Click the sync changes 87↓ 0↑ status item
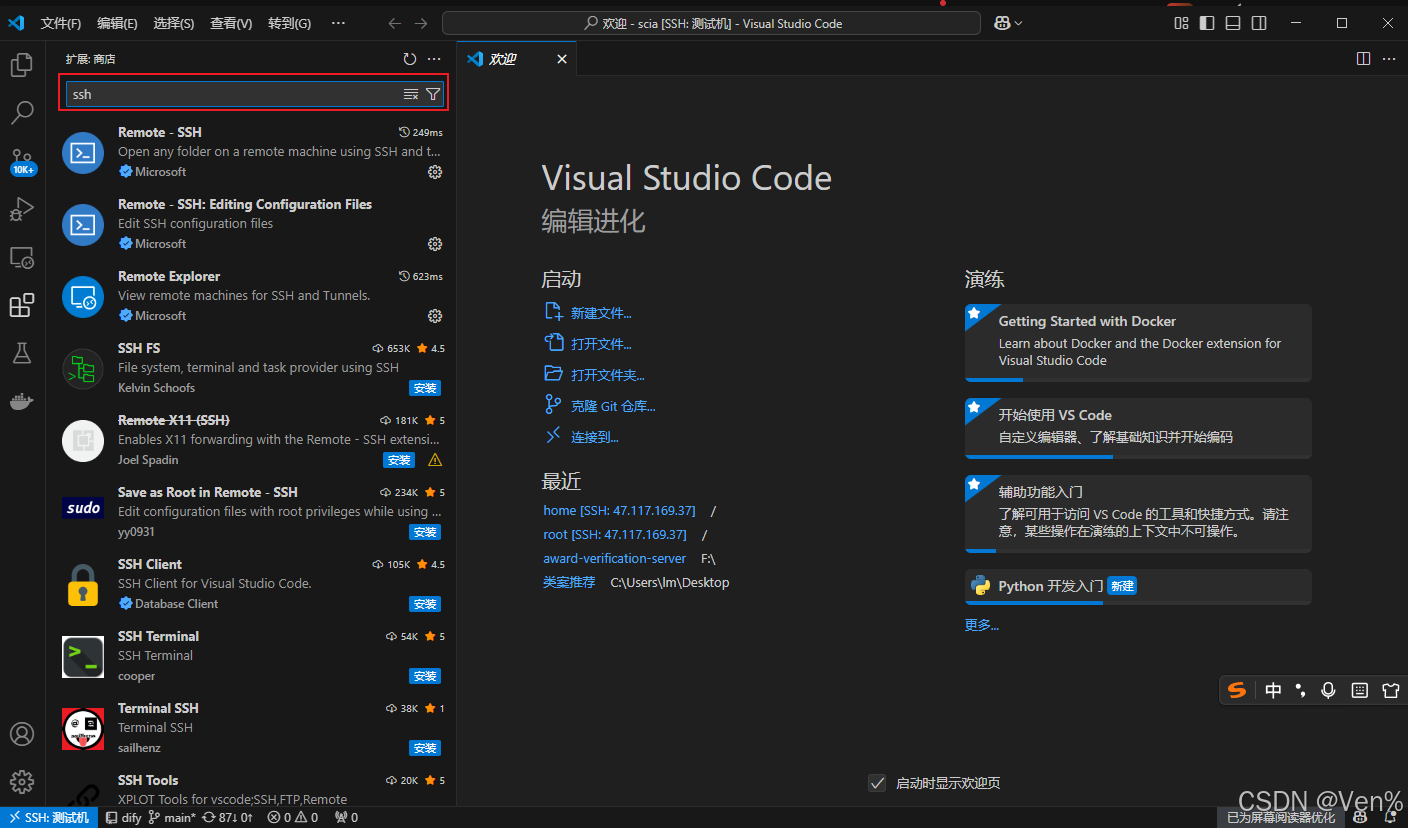 (x=228, y=818)
